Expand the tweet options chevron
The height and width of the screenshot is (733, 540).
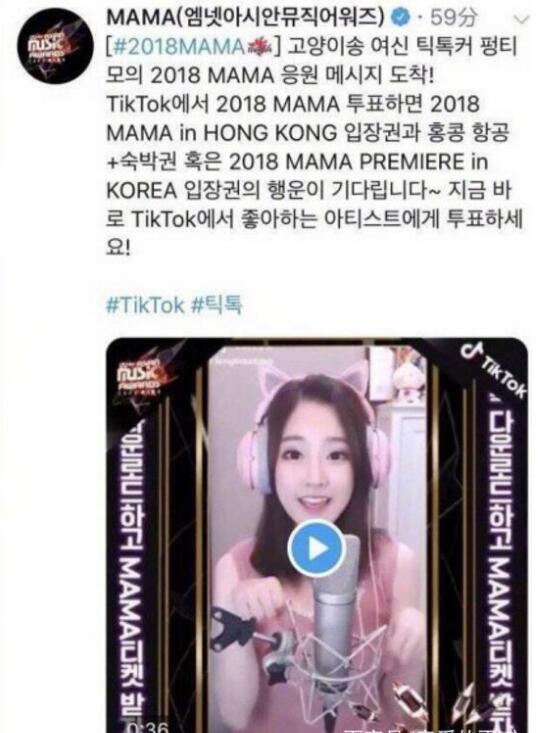tap(521, 20)
